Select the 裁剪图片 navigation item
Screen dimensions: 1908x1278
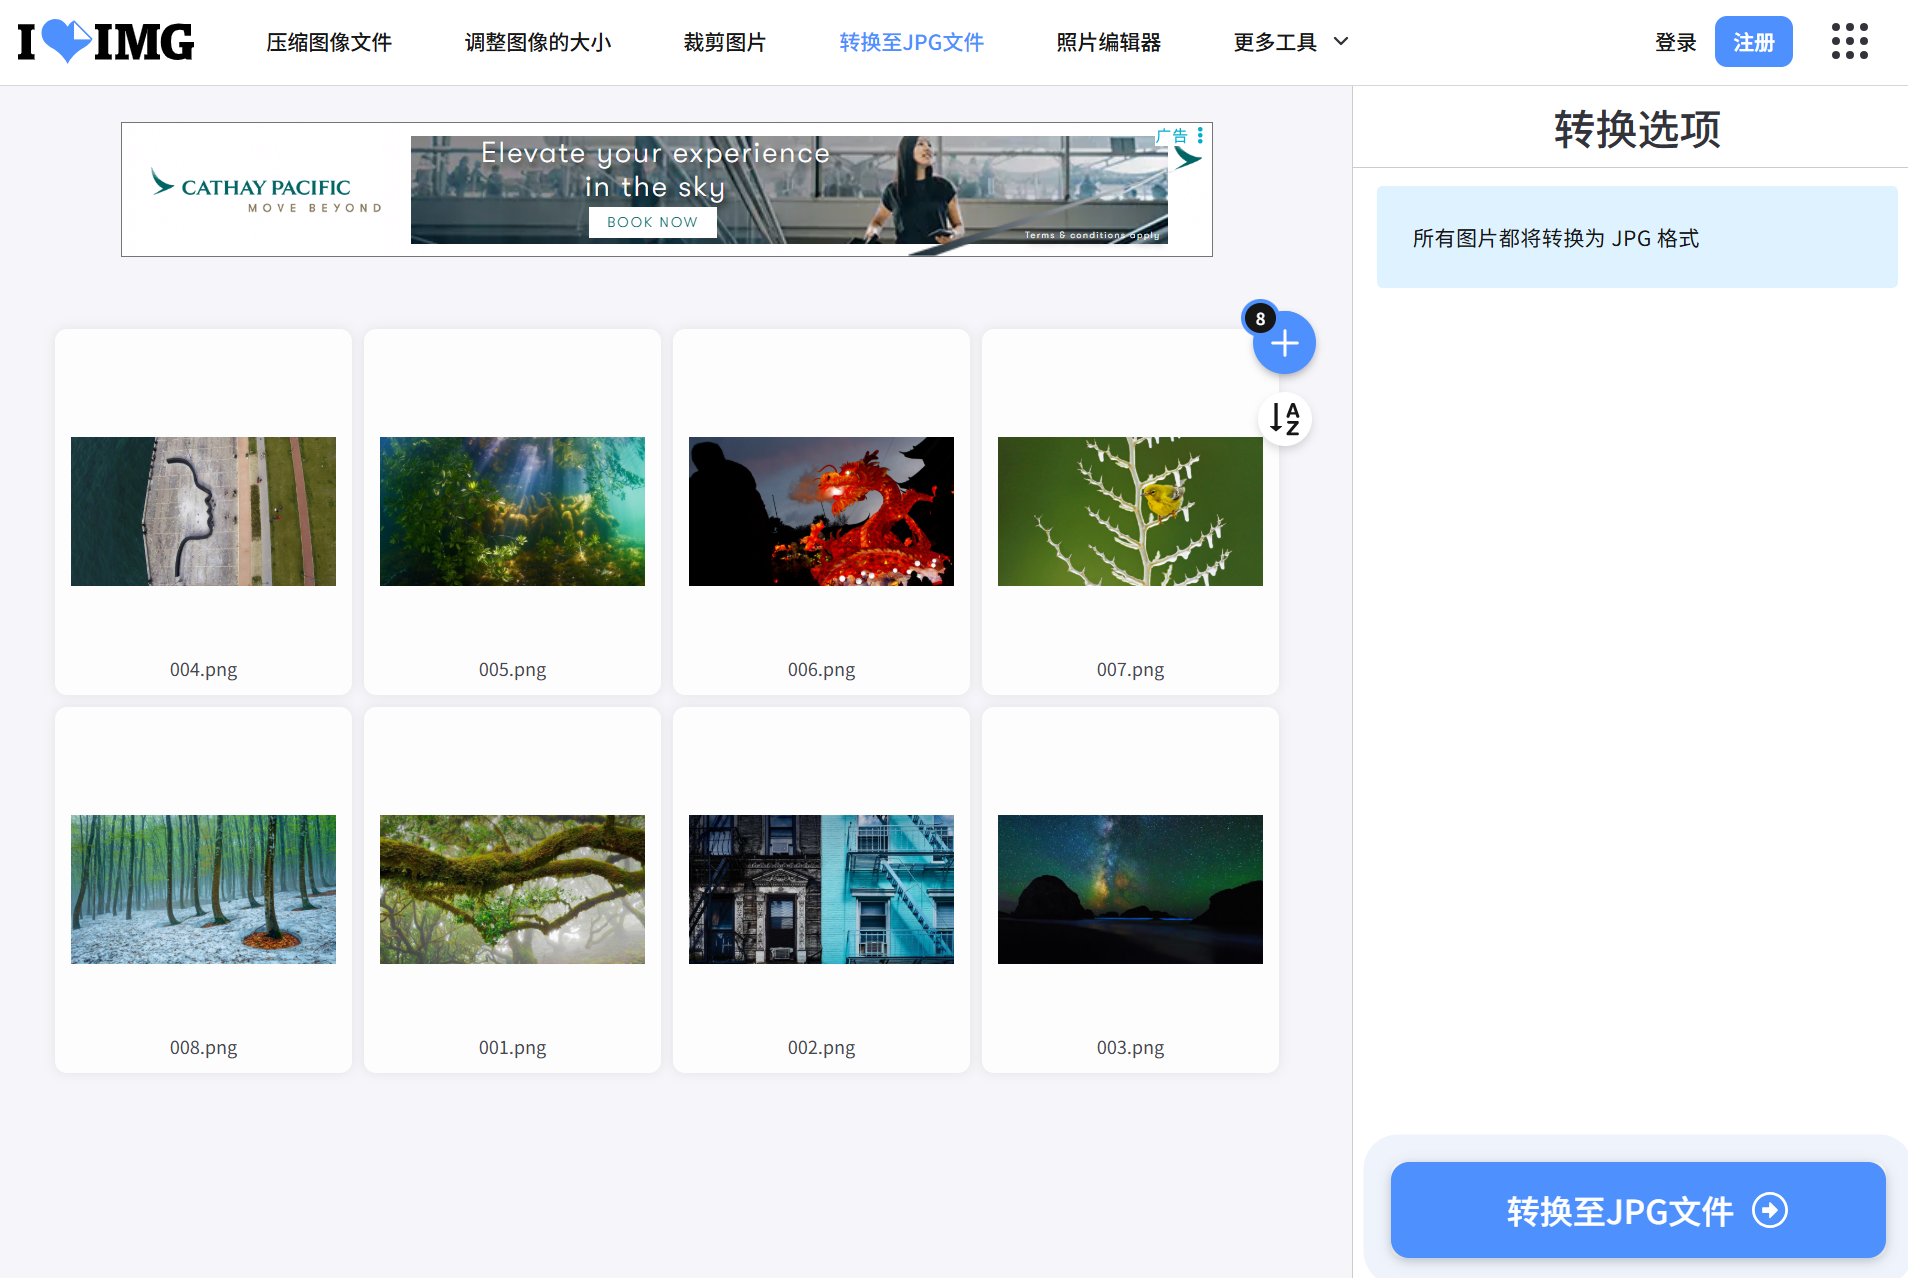pos(724,42)
